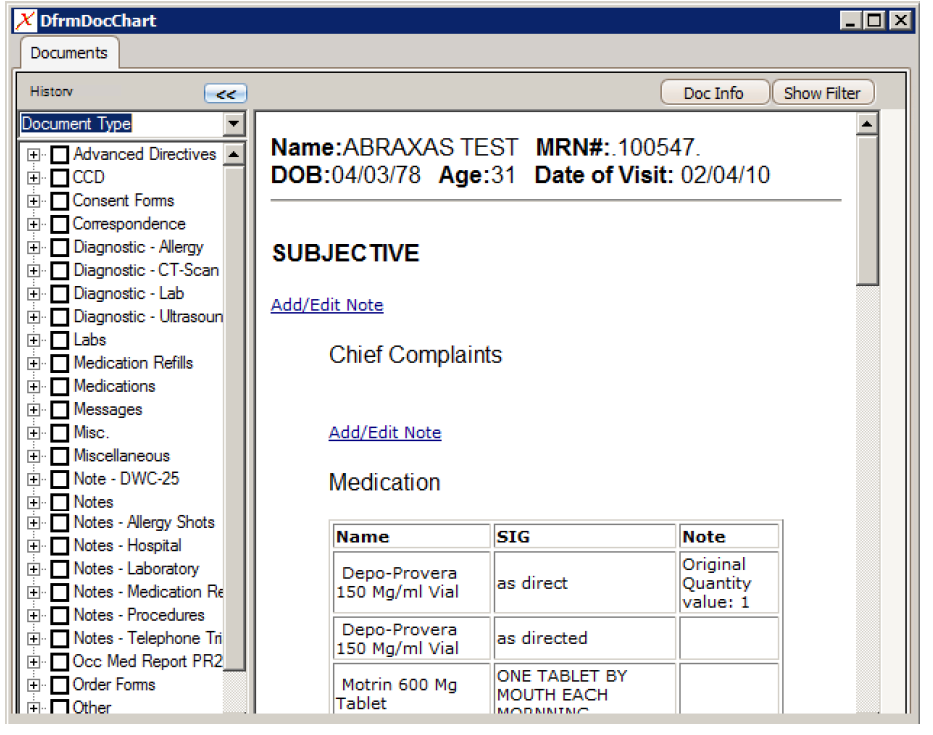Select the Other tree item
933x735 pixels.
(92, 707)
